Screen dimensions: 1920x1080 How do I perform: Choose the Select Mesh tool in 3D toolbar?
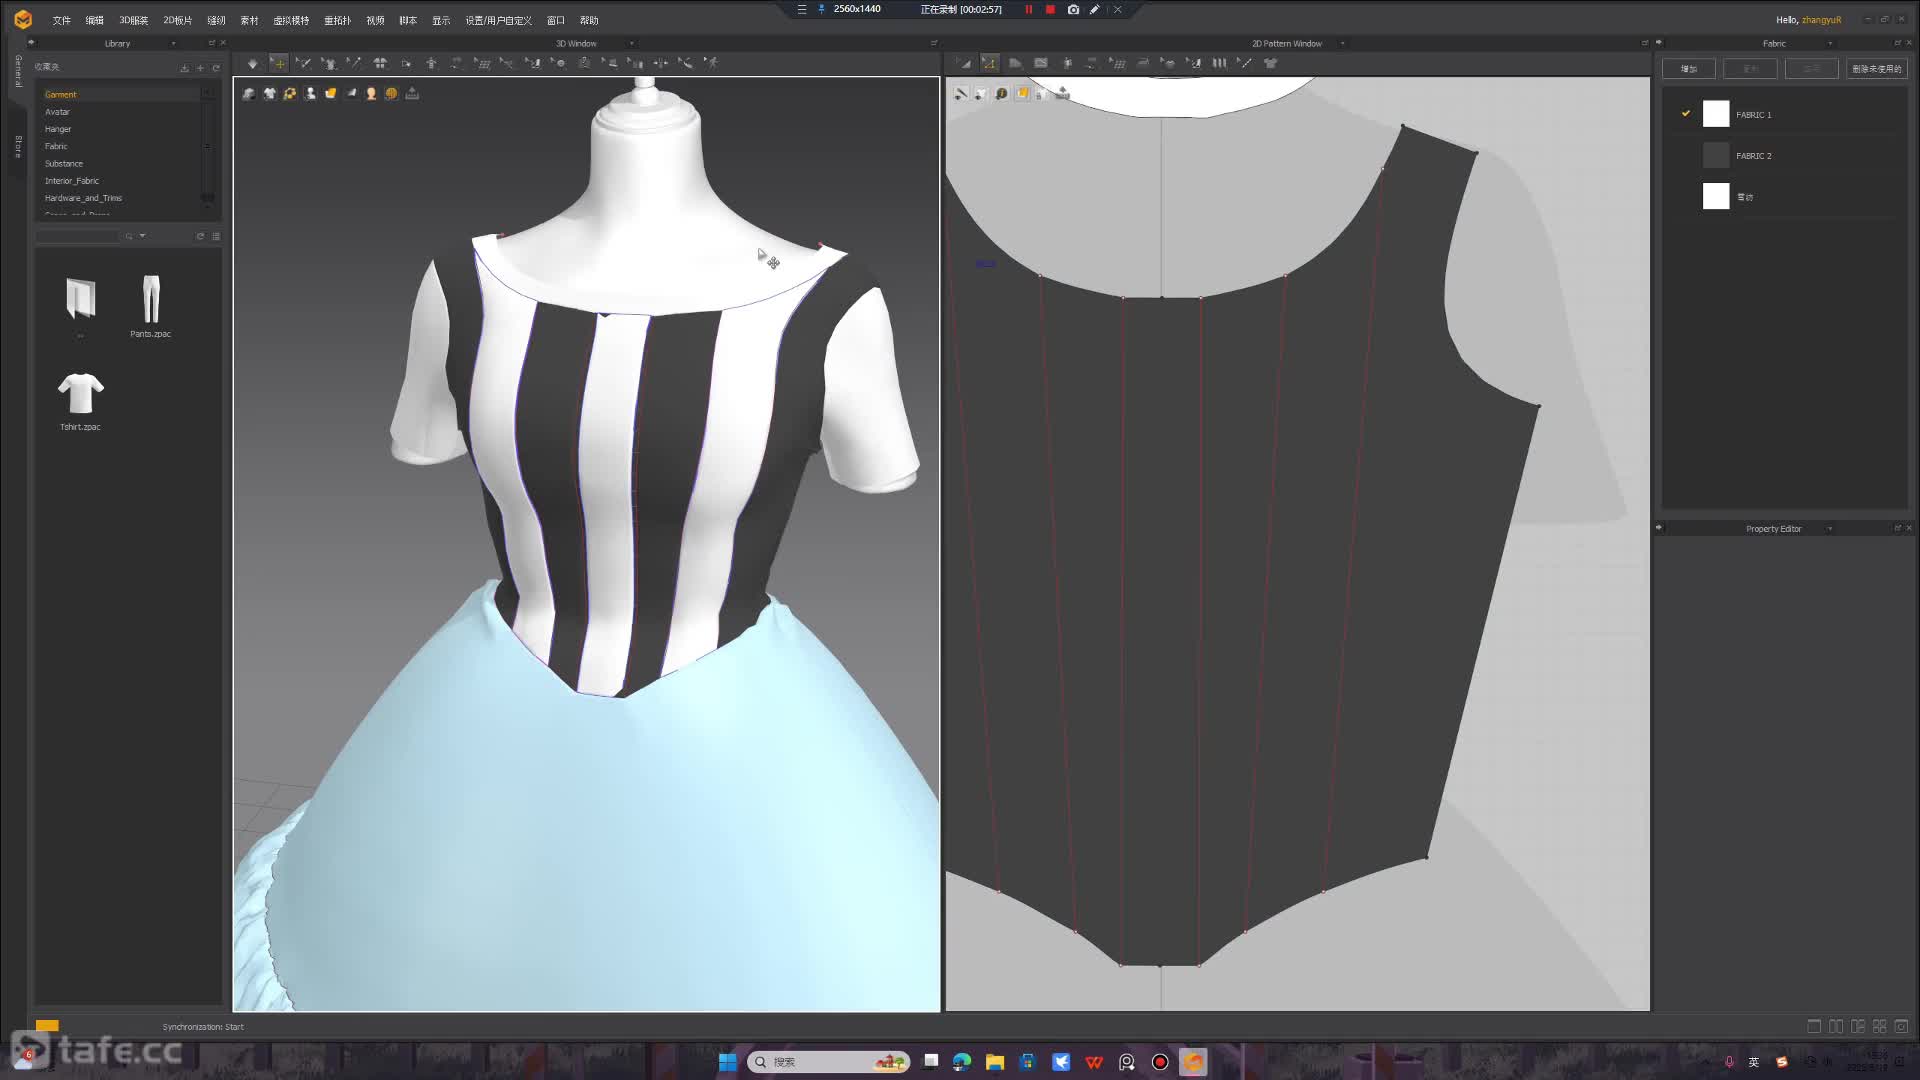303,63
